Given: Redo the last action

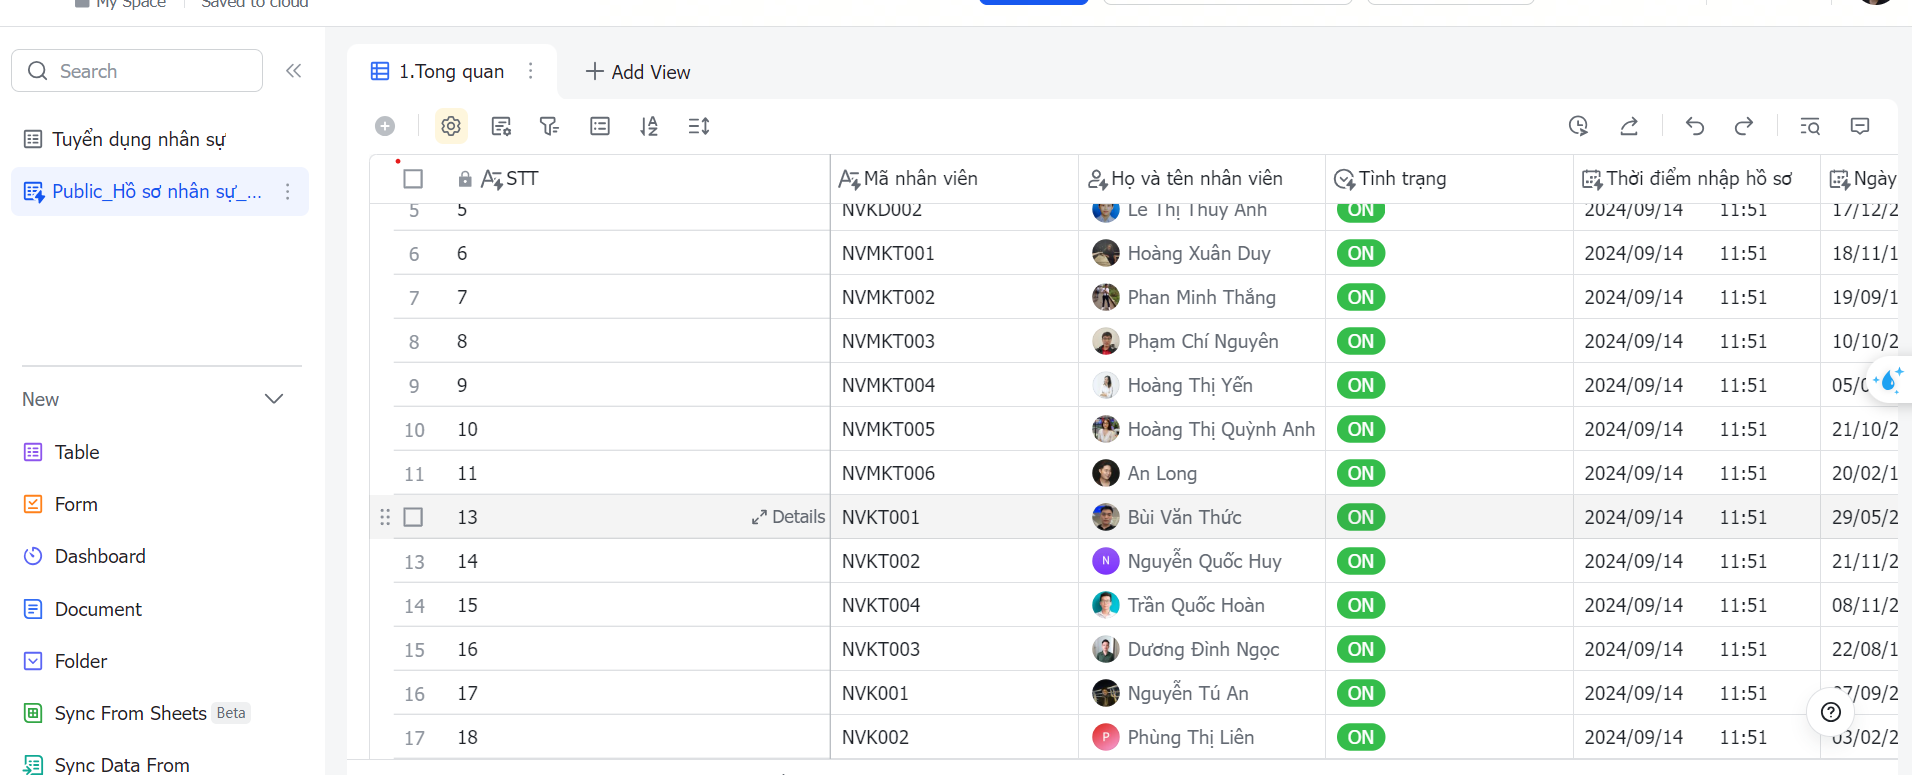Looking at the screenshot, I should coord(1744,126).
